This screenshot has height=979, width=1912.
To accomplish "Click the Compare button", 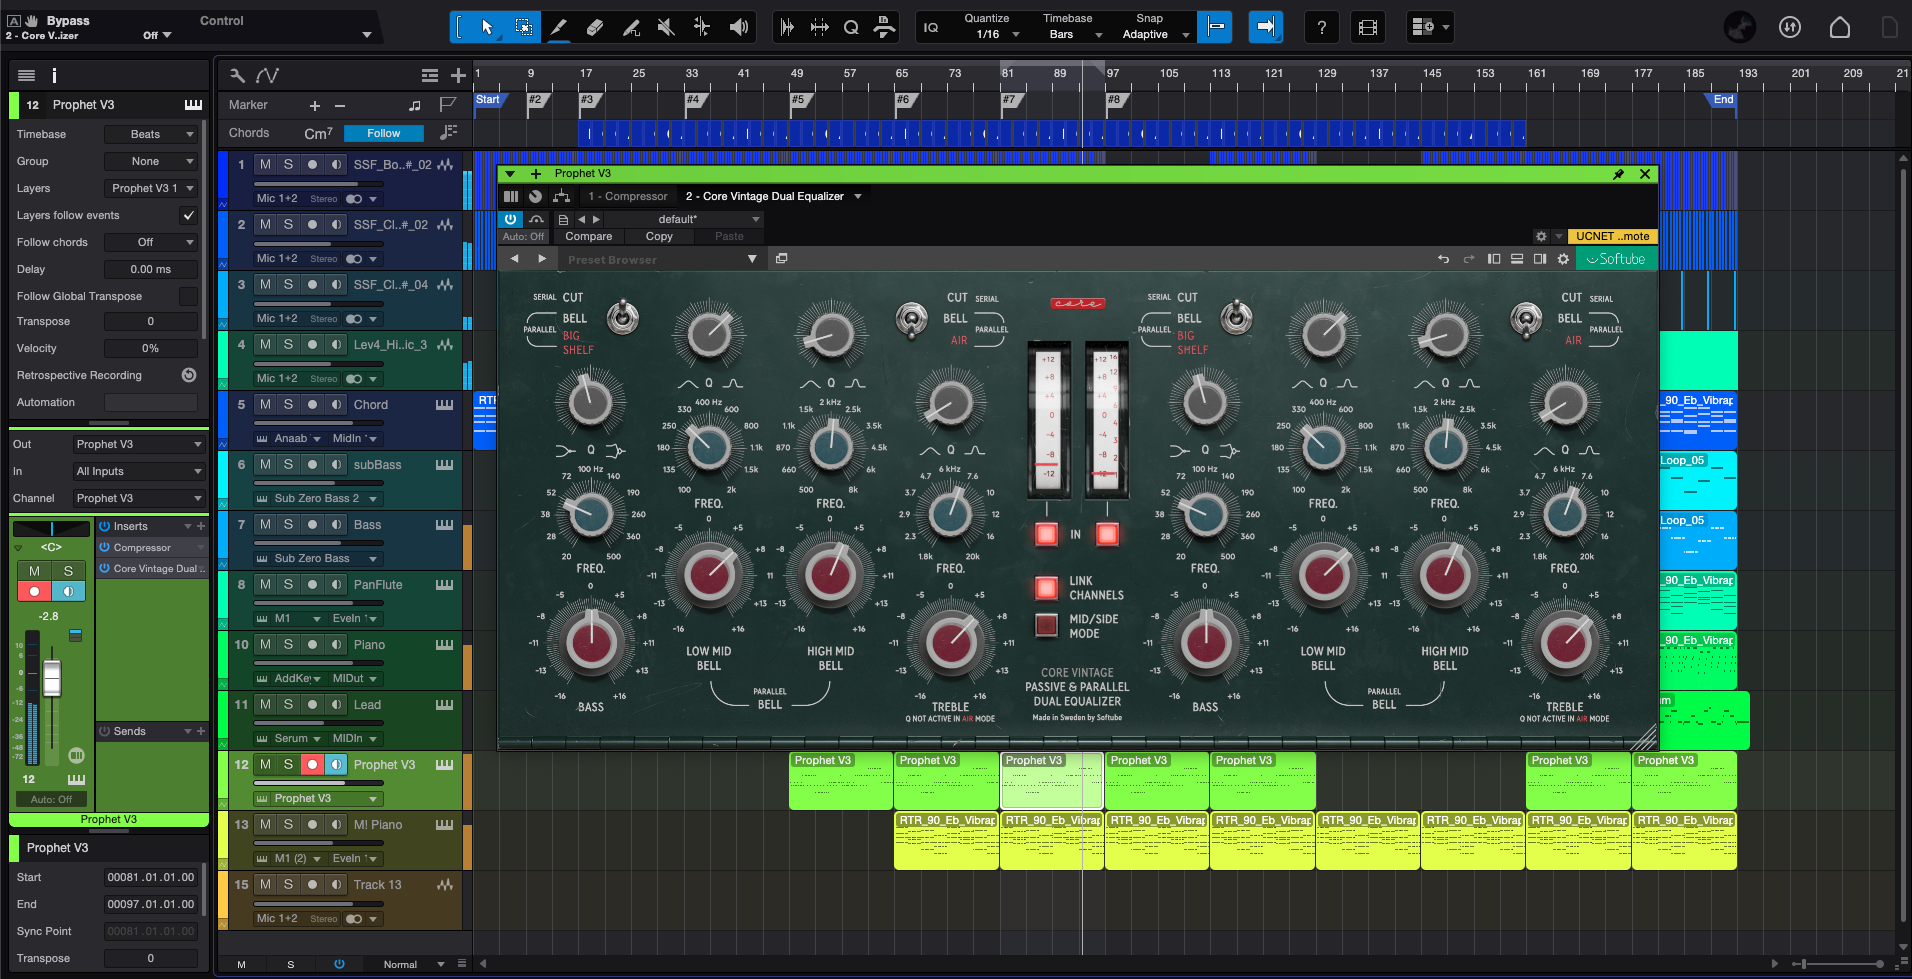I will coord(588,237).
